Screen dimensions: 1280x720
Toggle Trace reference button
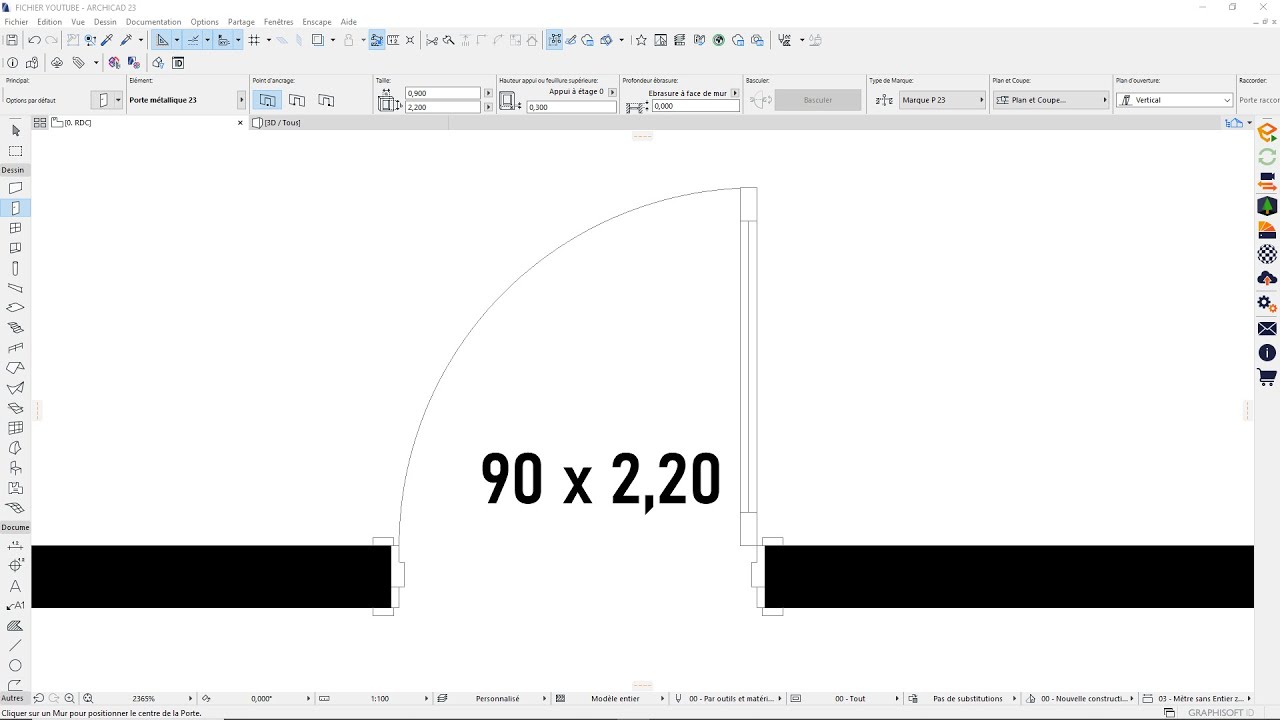point(318,40)
